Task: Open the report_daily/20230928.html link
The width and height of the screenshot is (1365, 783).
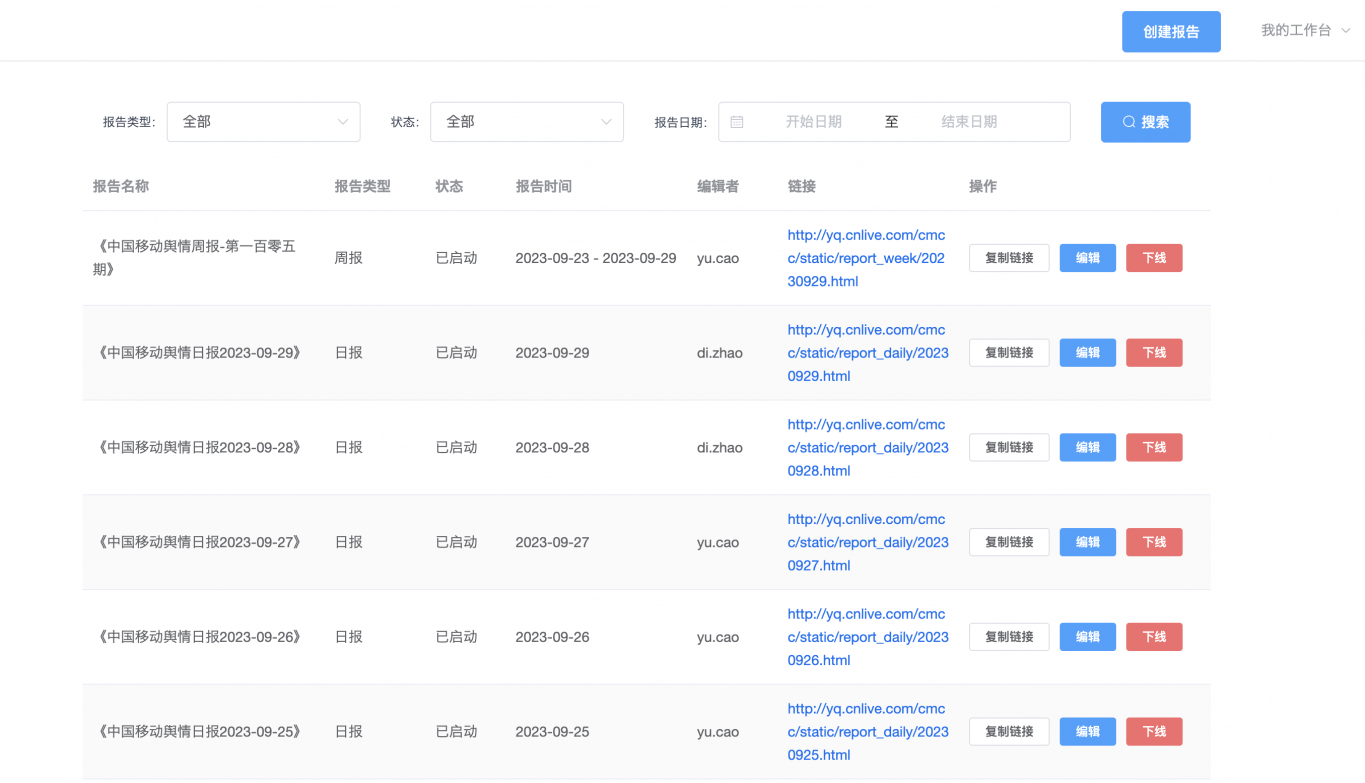Action: (867, 448)
